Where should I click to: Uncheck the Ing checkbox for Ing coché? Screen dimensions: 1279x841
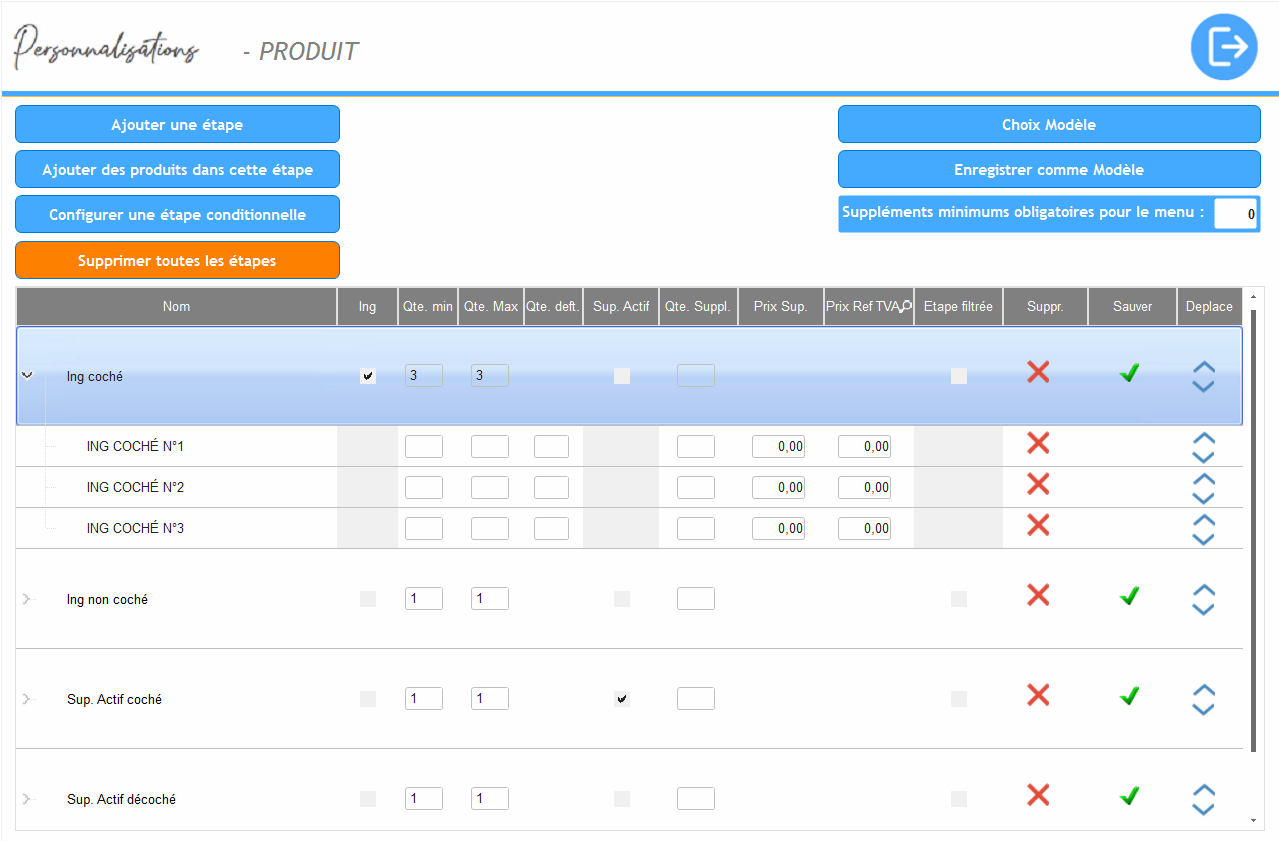click(x=368, y=376)
